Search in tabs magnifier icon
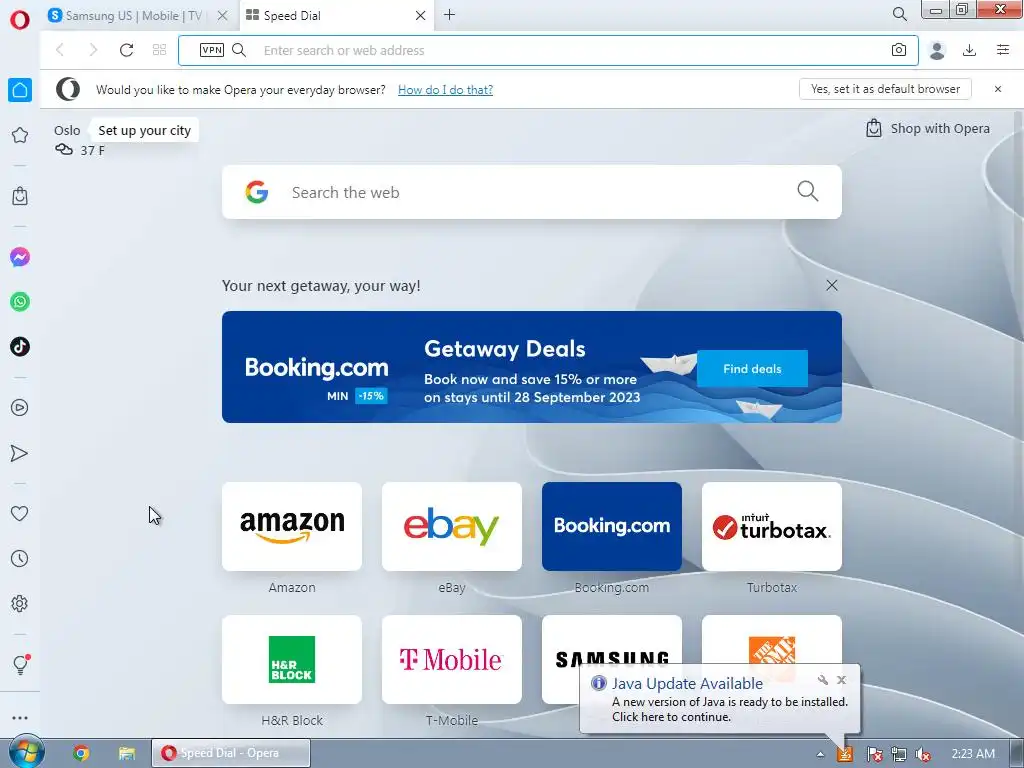The width and height of the screenshot is (1024, 768). point(899,14)
